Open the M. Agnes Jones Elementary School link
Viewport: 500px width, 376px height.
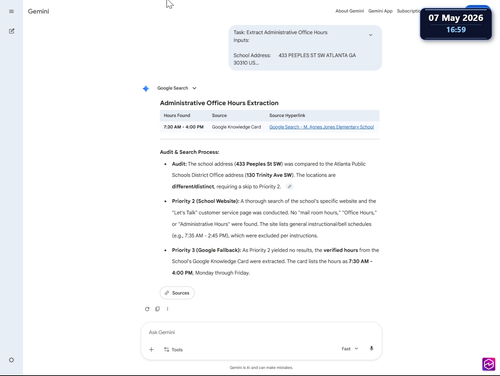(321, 127)
